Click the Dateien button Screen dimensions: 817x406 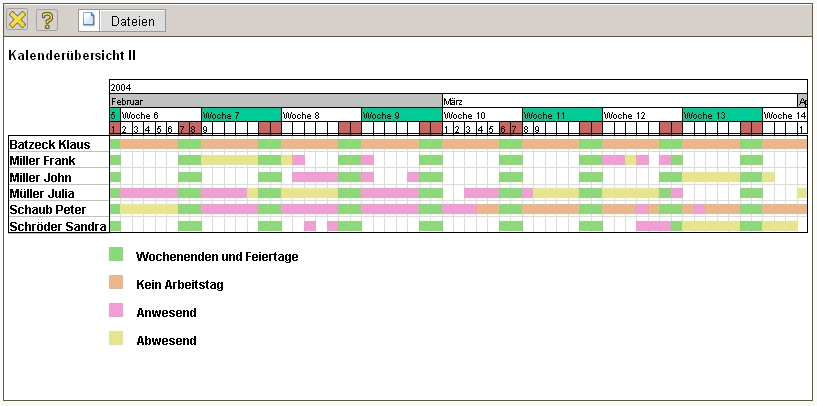122,20
